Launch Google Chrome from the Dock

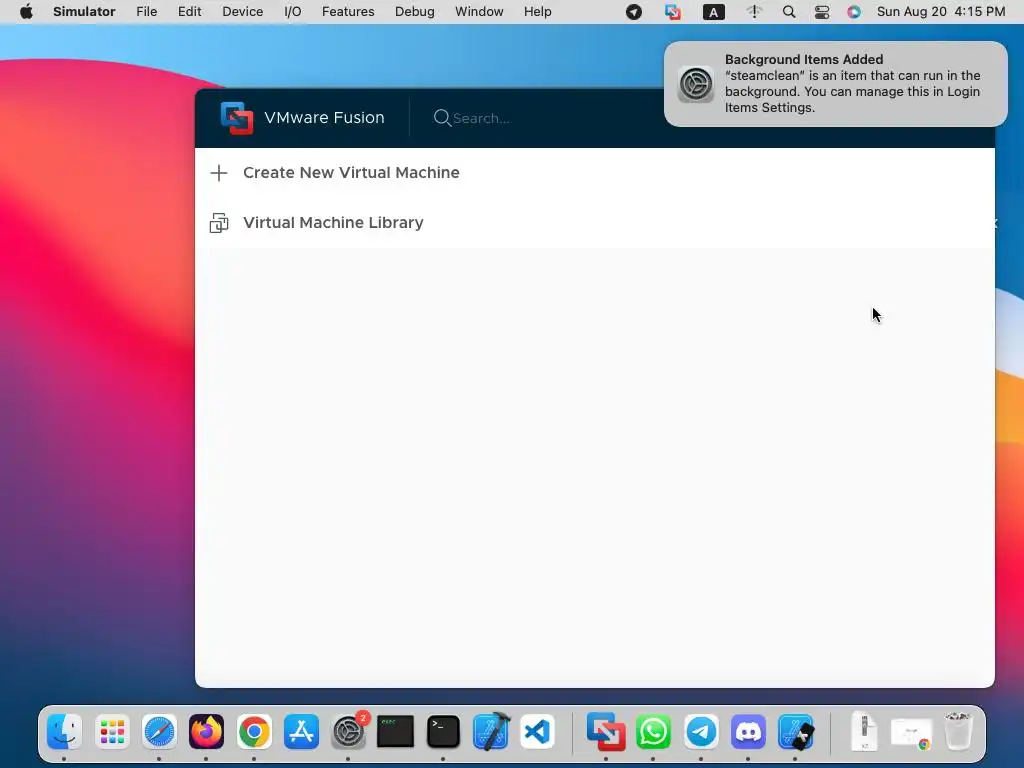pos(254,731)
